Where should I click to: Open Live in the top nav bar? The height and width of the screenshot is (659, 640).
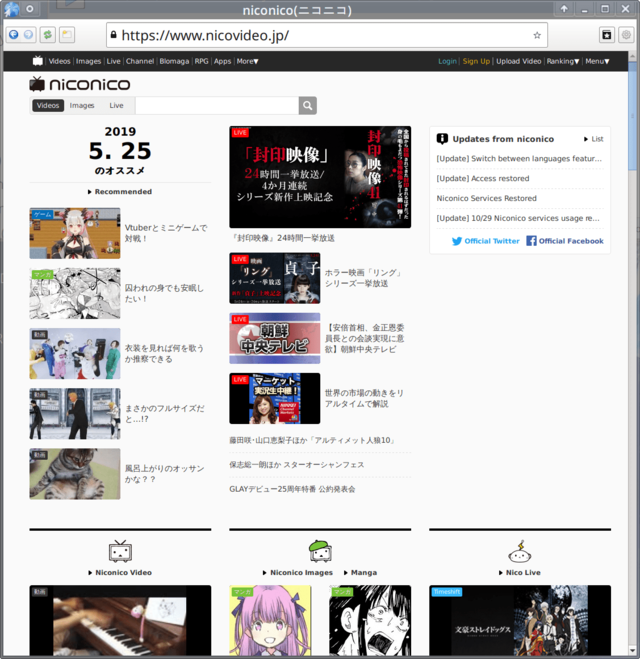click(x=113, y=61)
